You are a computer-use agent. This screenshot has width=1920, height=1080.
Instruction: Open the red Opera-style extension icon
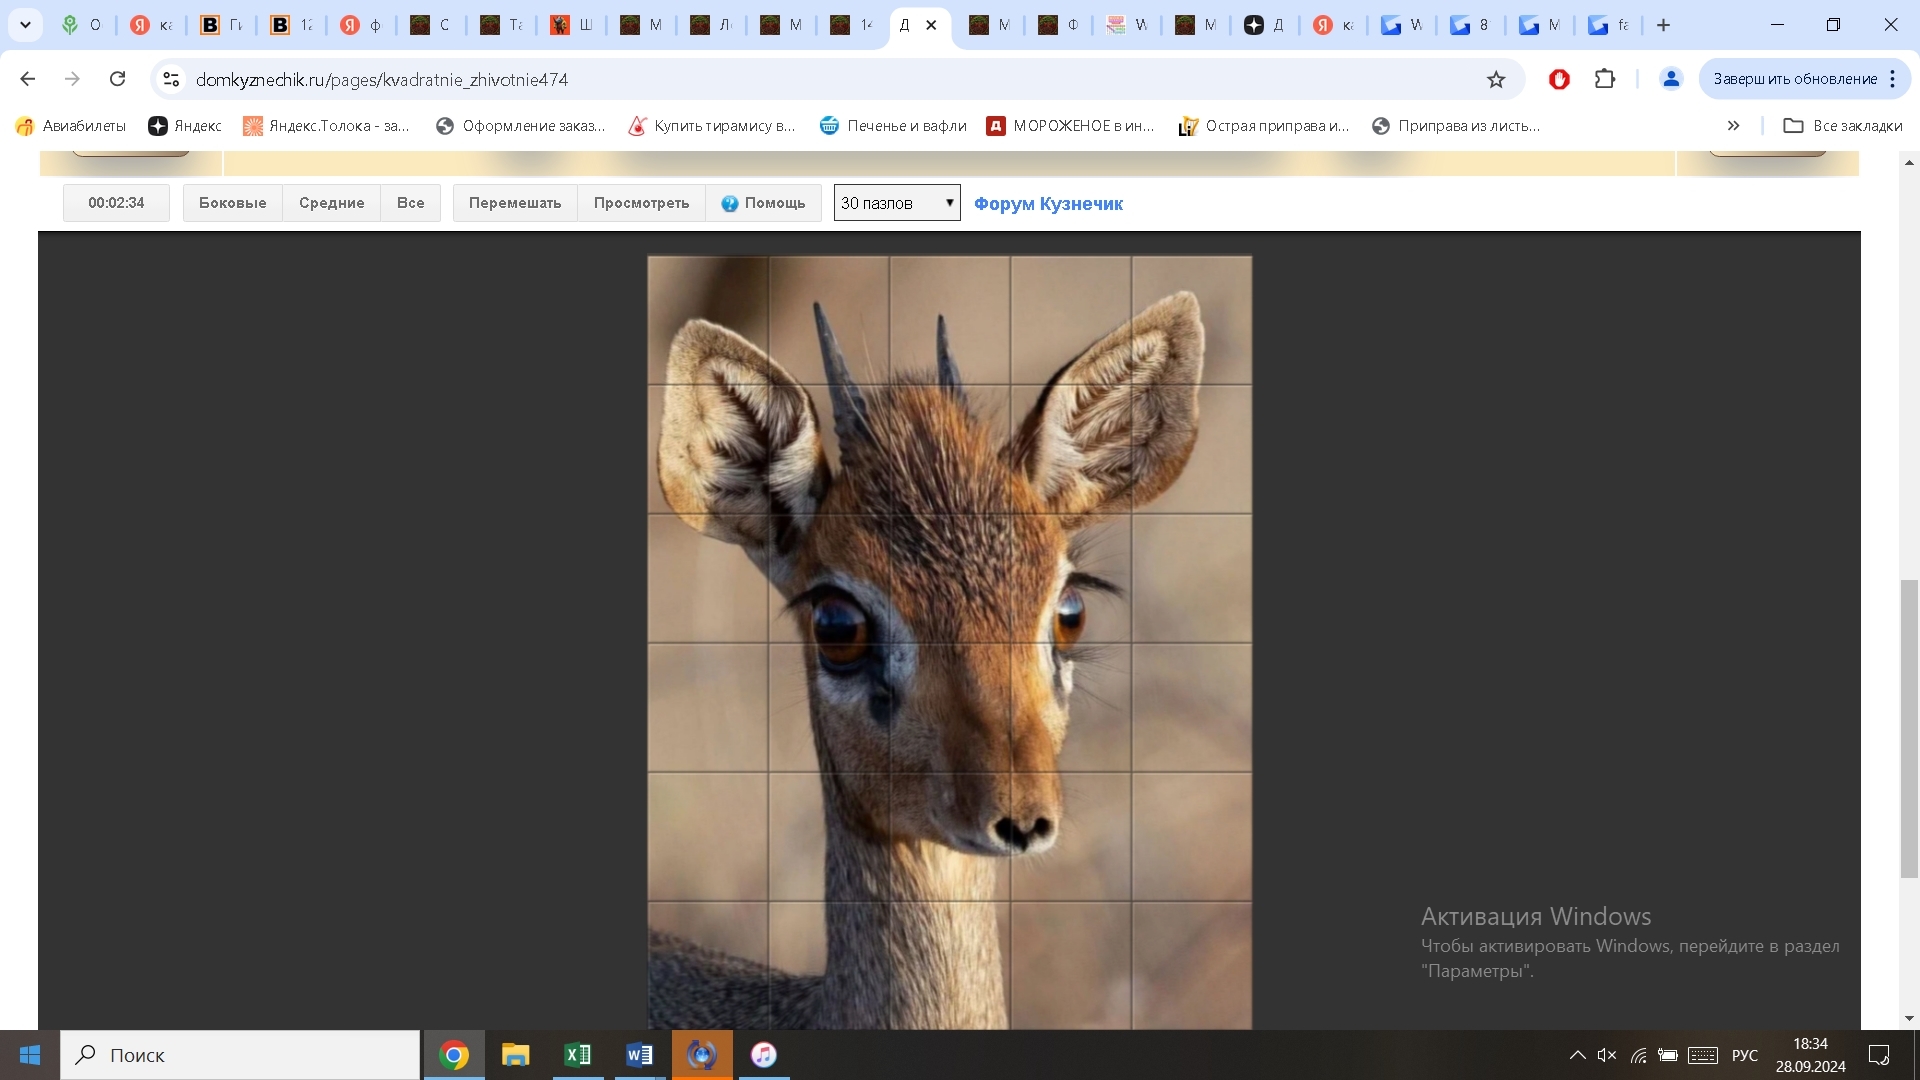point(1559,79)
